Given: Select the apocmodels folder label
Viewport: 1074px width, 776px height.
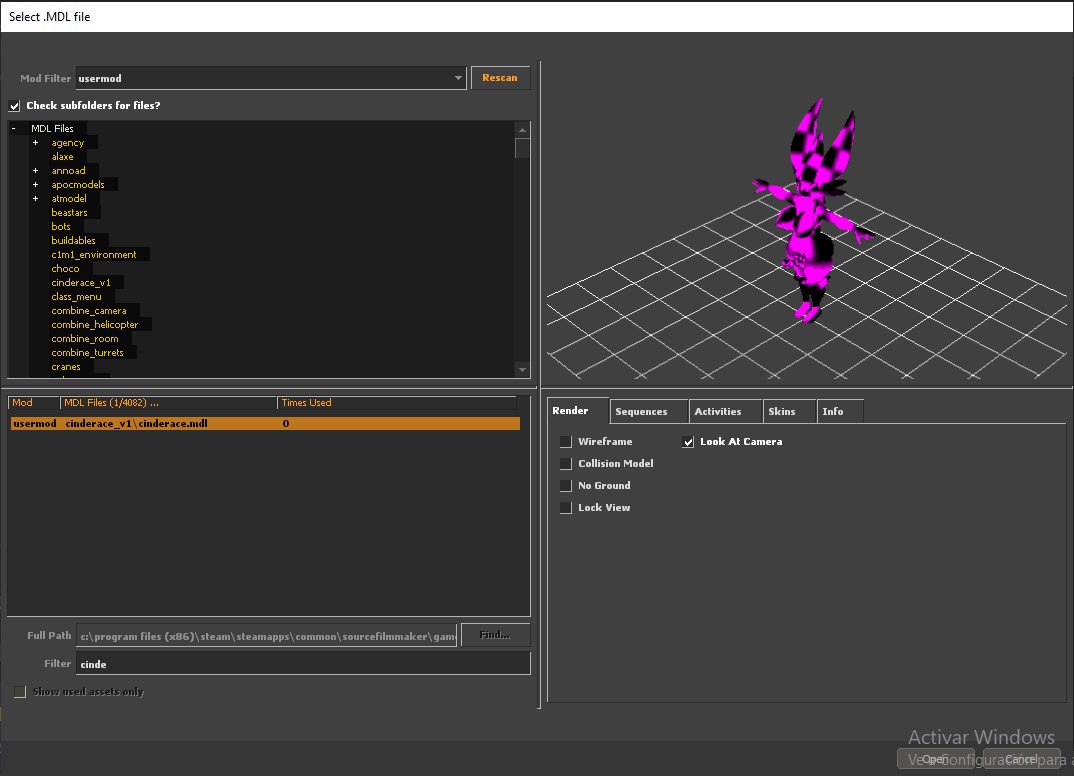Looking at the screenshot, I should tap(78, 185).
